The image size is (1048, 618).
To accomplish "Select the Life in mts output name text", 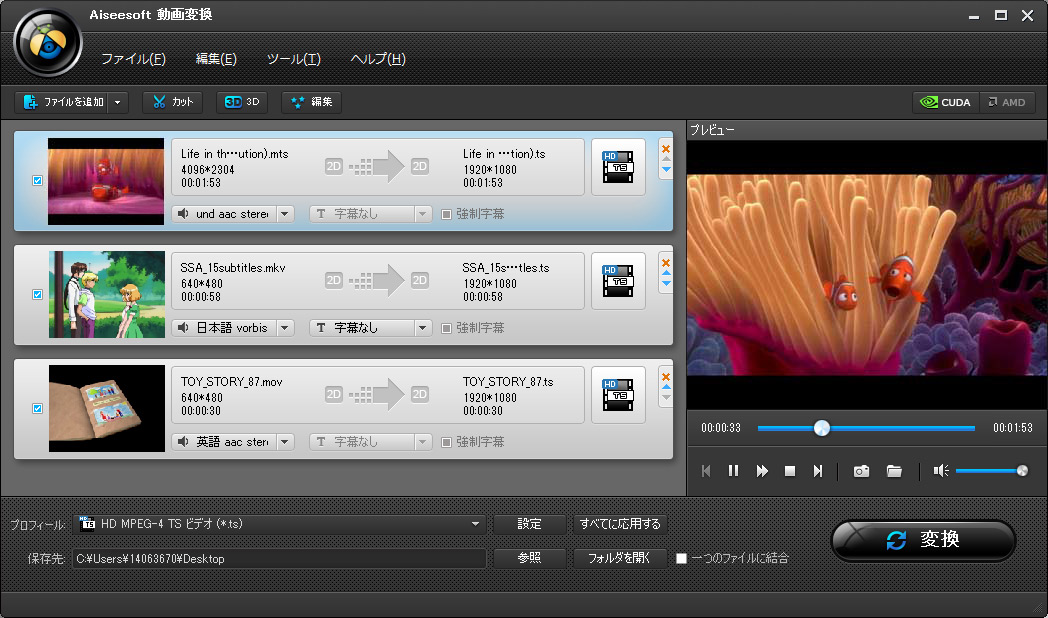I will point(504,154).
